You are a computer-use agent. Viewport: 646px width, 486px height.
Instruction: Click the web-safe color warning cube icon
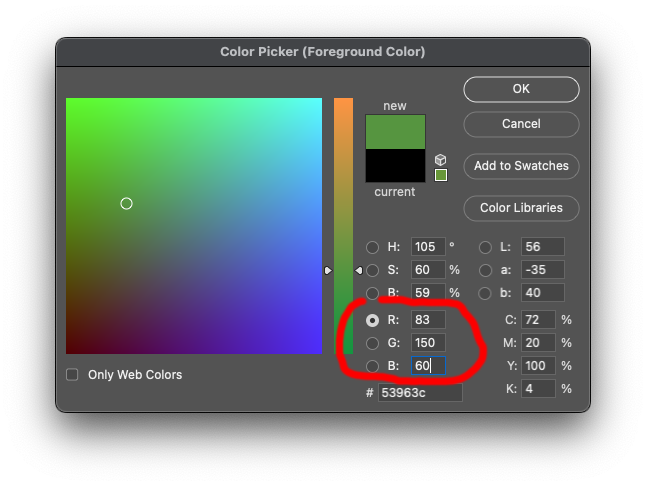pos(441,160)
